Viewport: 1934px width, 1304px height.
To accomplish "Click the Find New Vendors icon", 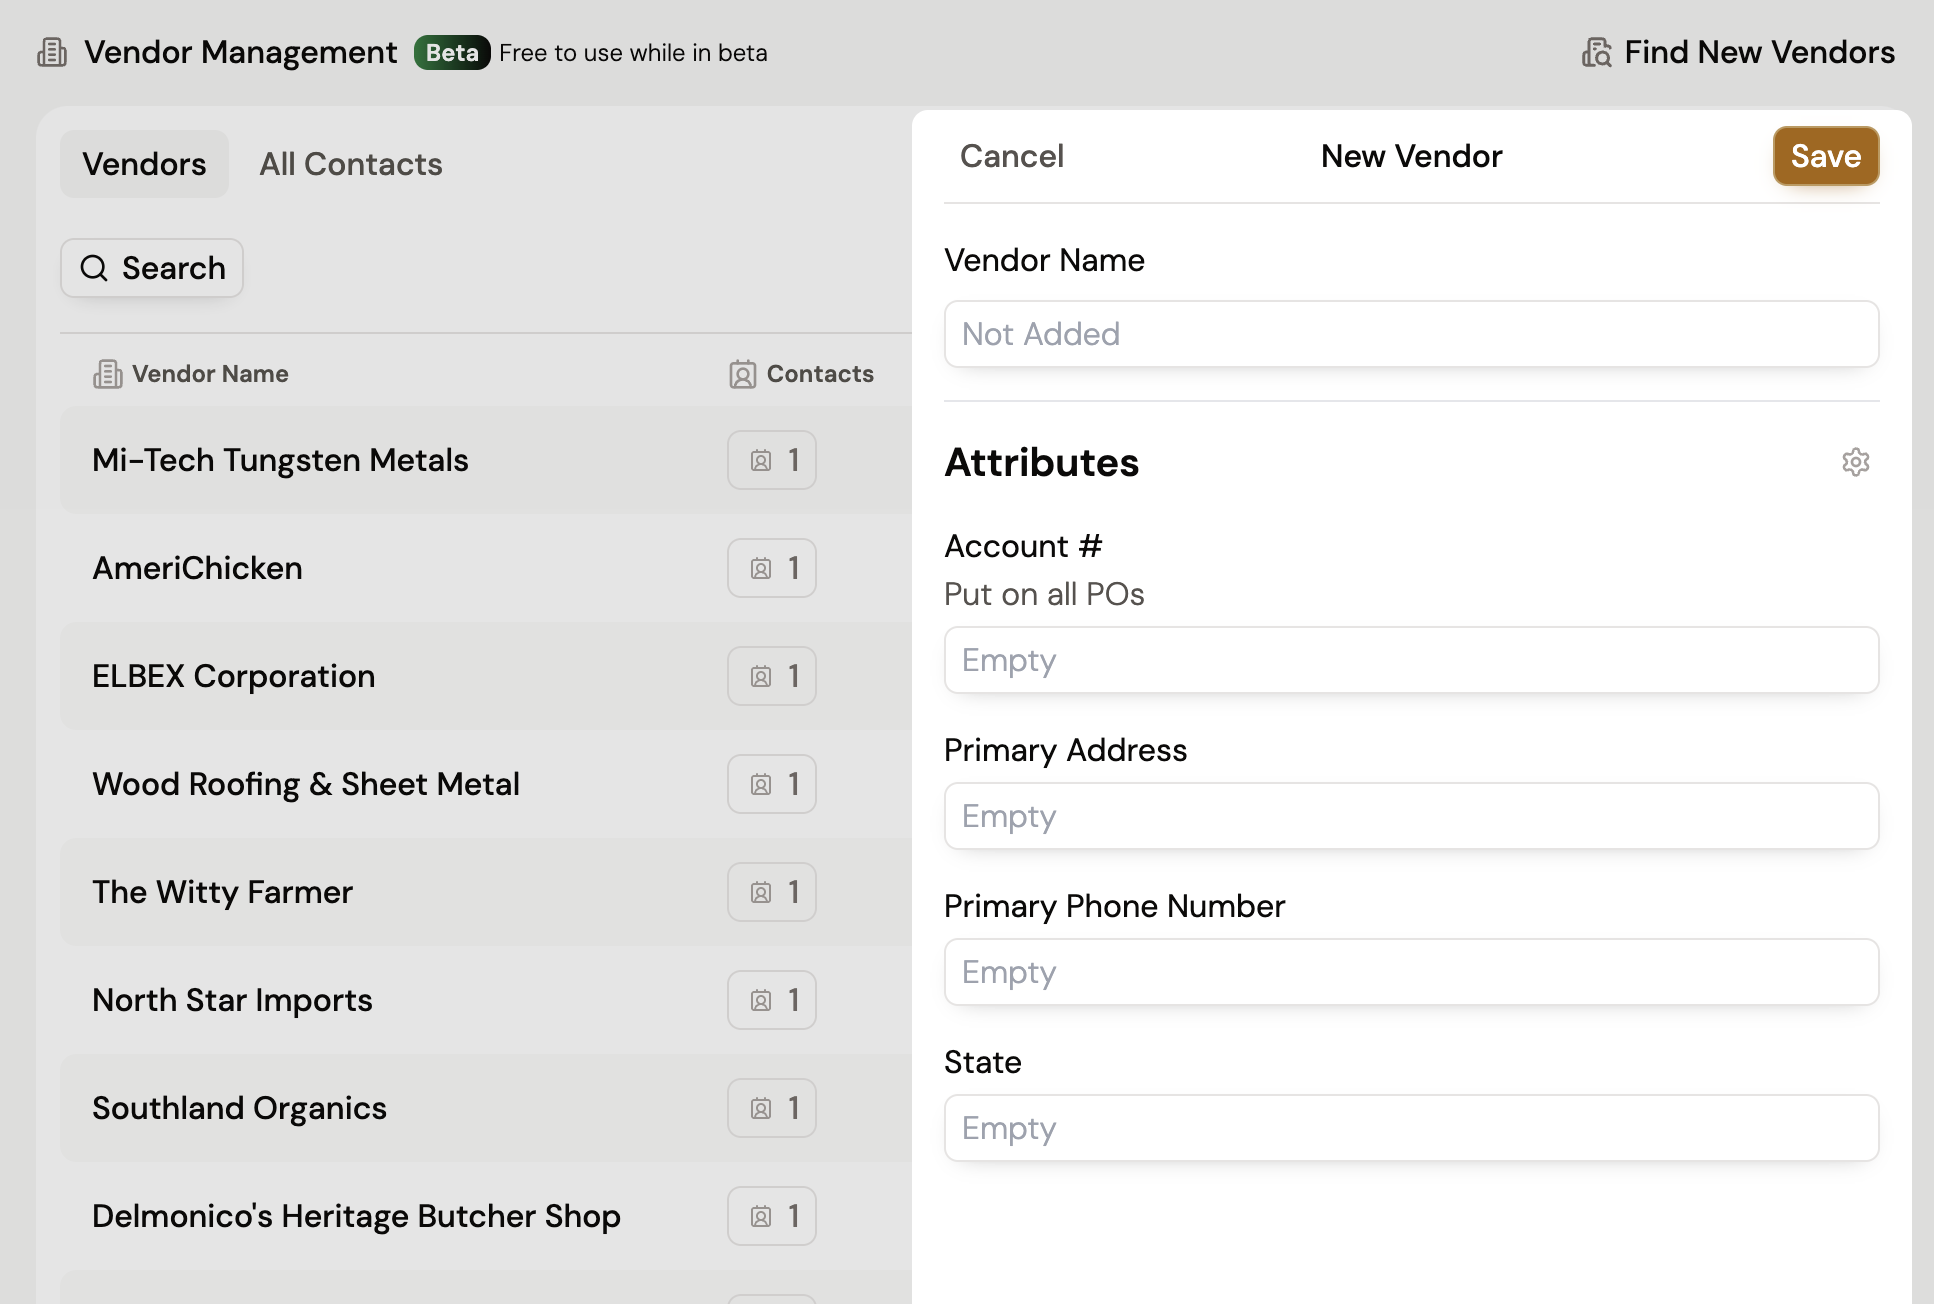I will click(x=1597, y=53).
